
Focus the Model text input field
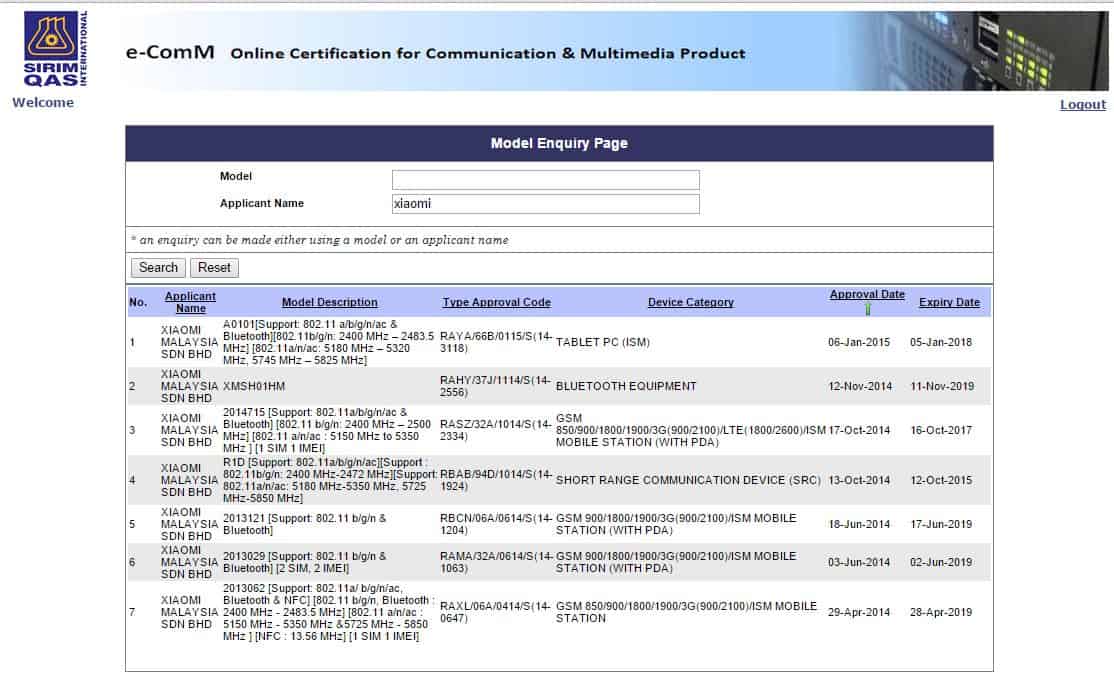(545, 180)
